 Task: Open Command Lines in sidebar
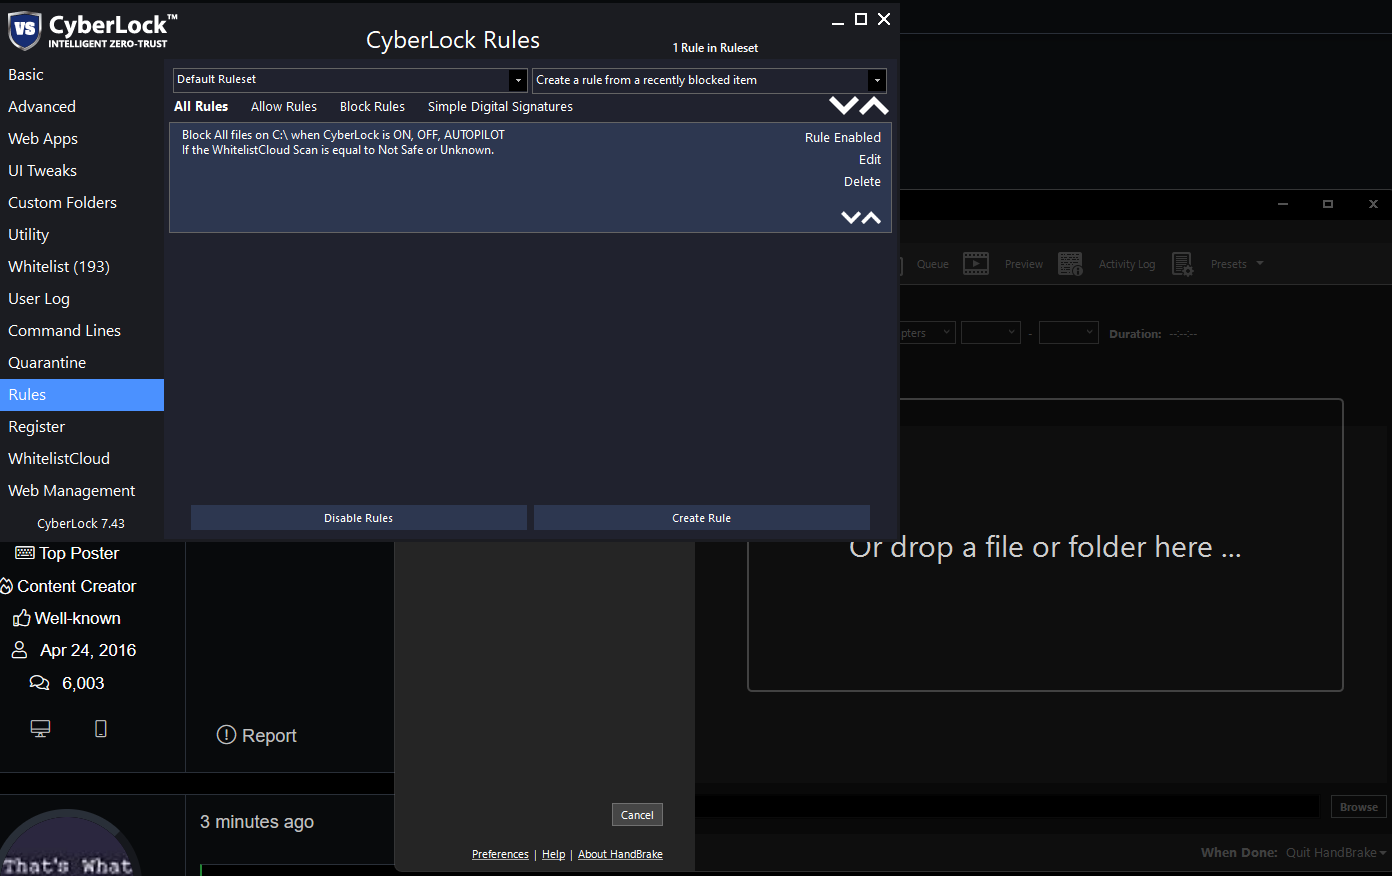[x=82, y=330]
